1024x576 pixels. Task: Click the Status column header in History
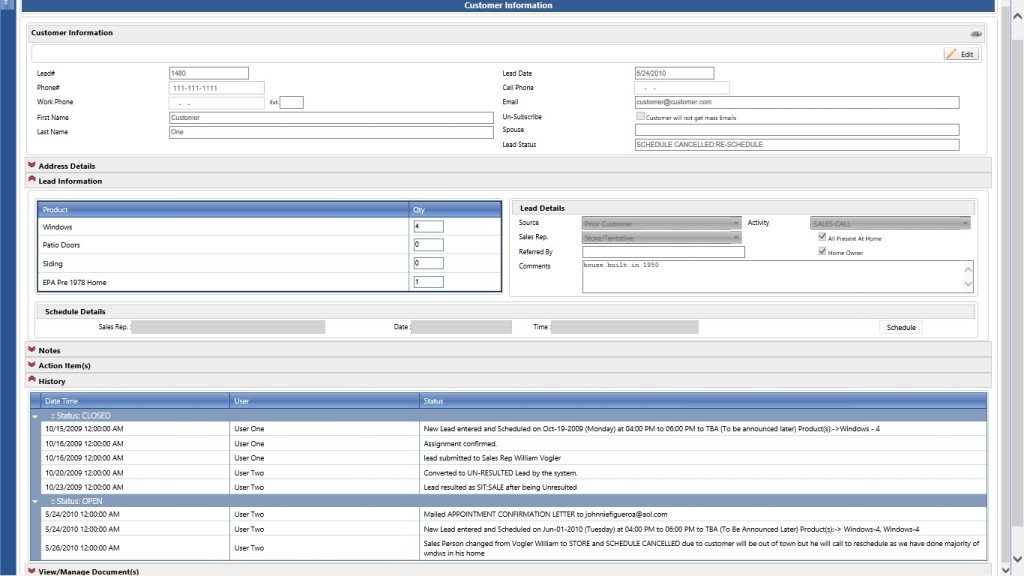702,401
